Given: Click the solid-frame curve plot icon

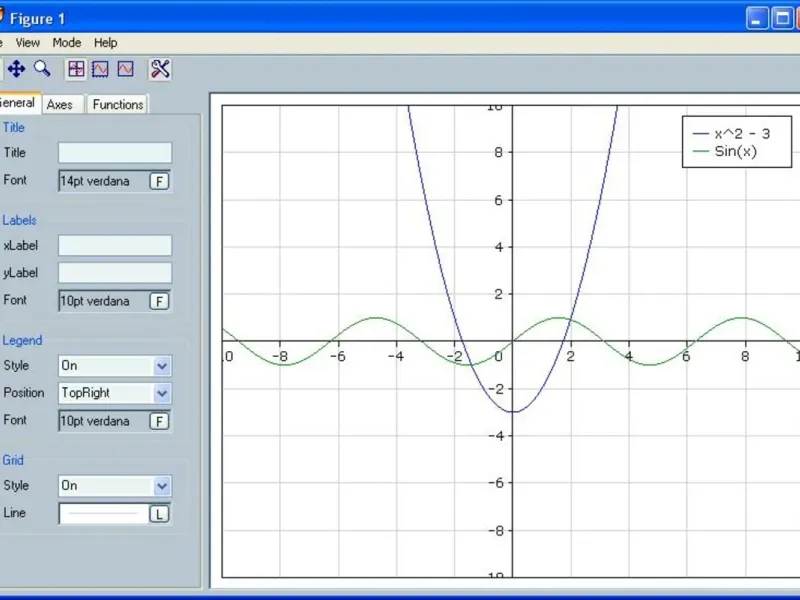Looking at the screenshot, I should point(126,69).
